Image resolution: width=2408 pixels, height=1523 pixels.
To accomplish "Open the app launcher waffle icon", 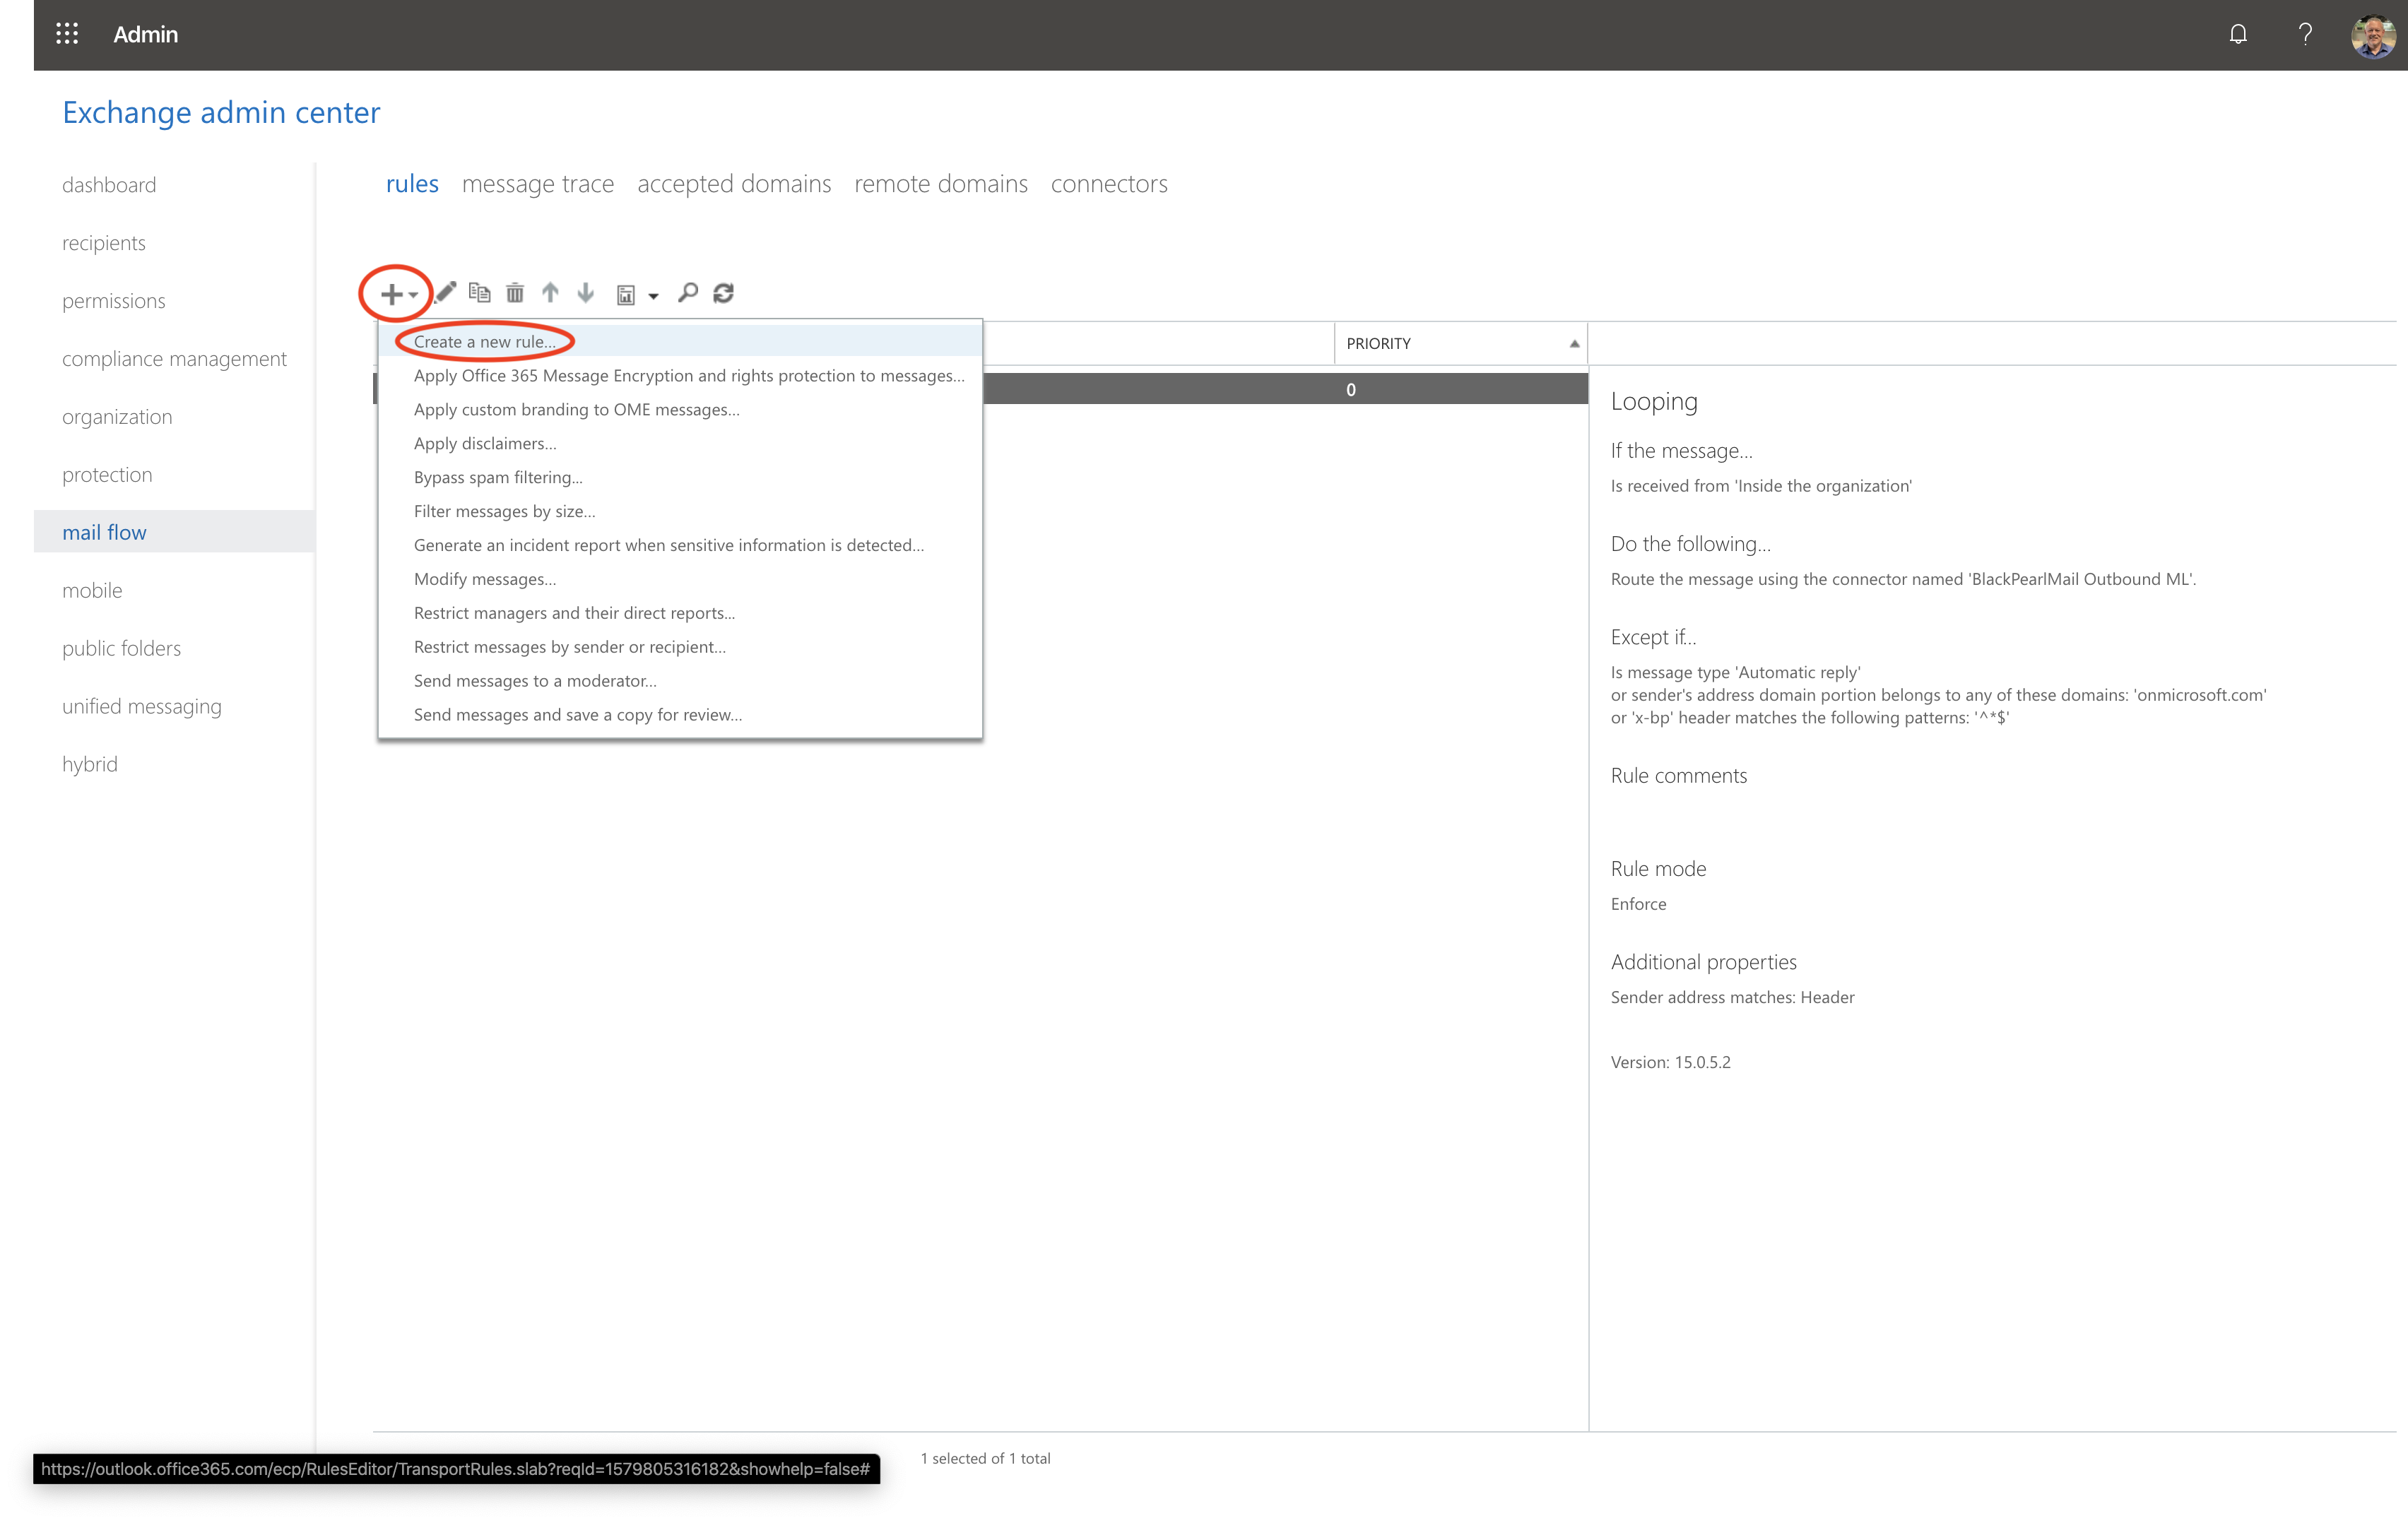I will pyautogui.click(x=67, y=34).
